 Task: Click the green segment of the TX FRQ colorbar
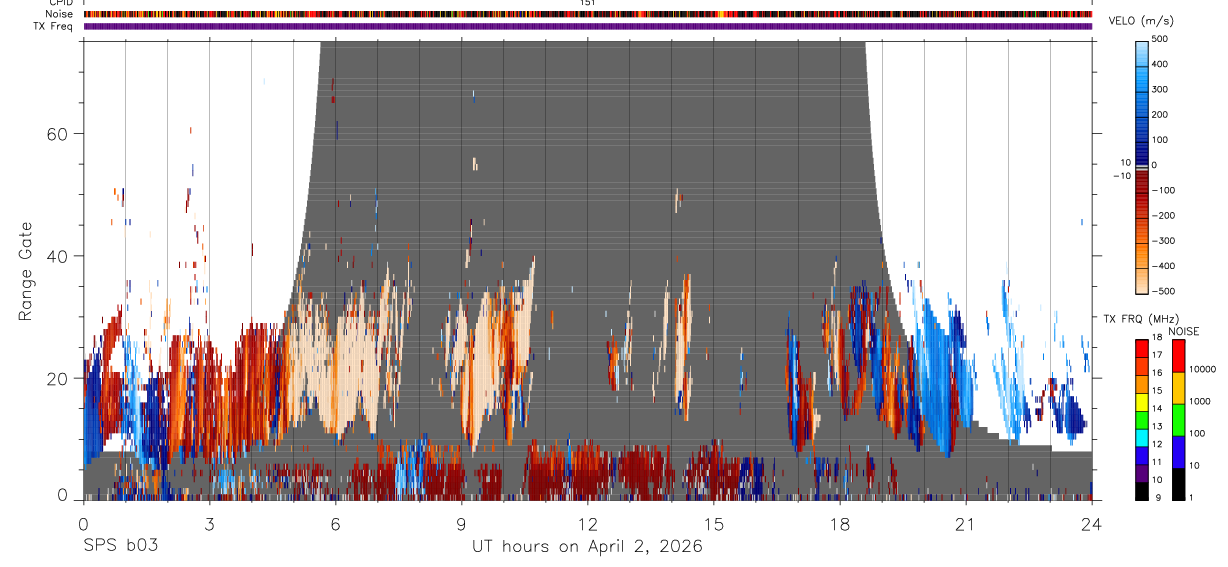[1143, 420]
